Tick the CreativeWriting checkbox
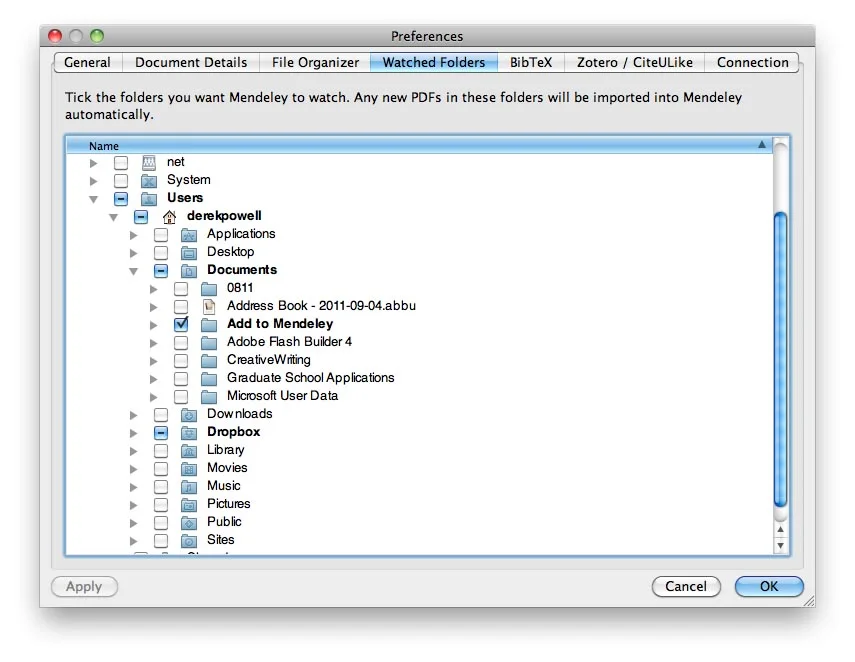The height and width of the screenshot is (662, 855). (181, 360)
